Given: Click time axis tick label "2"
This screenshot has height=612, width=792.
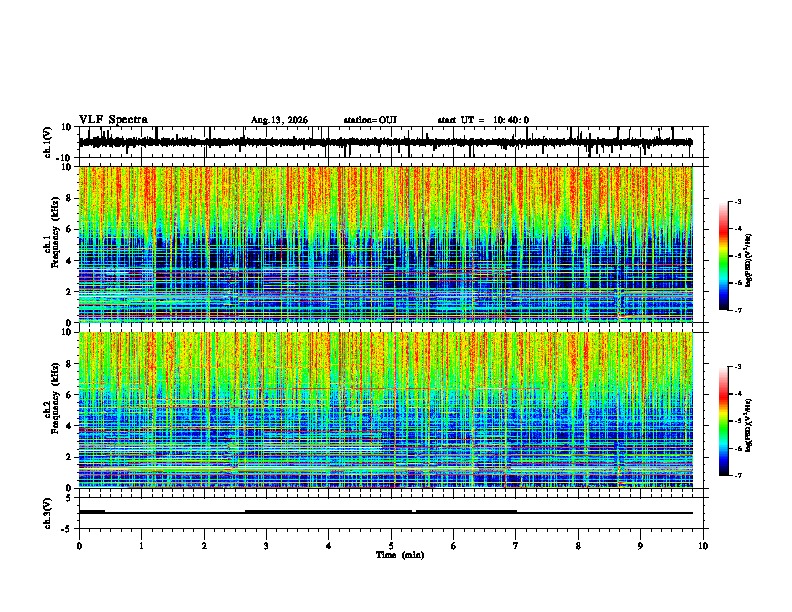Looking at the screenshot, I should point(204,546).
